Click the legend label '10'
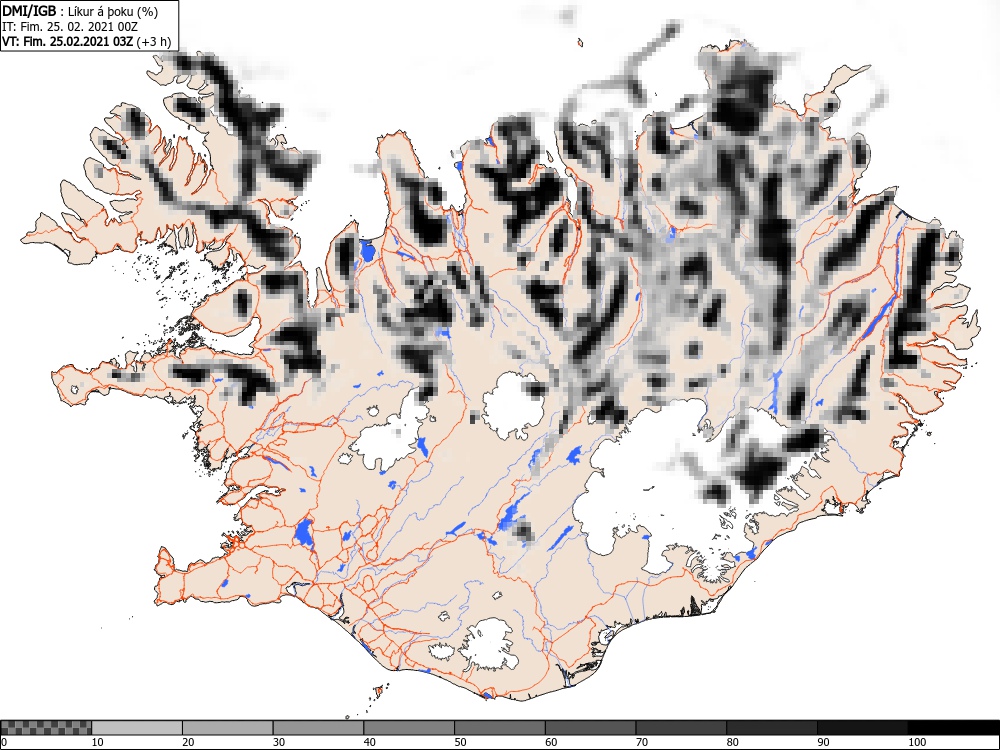The height and width of the screenshot is (750, 1000). pos(98,742)
